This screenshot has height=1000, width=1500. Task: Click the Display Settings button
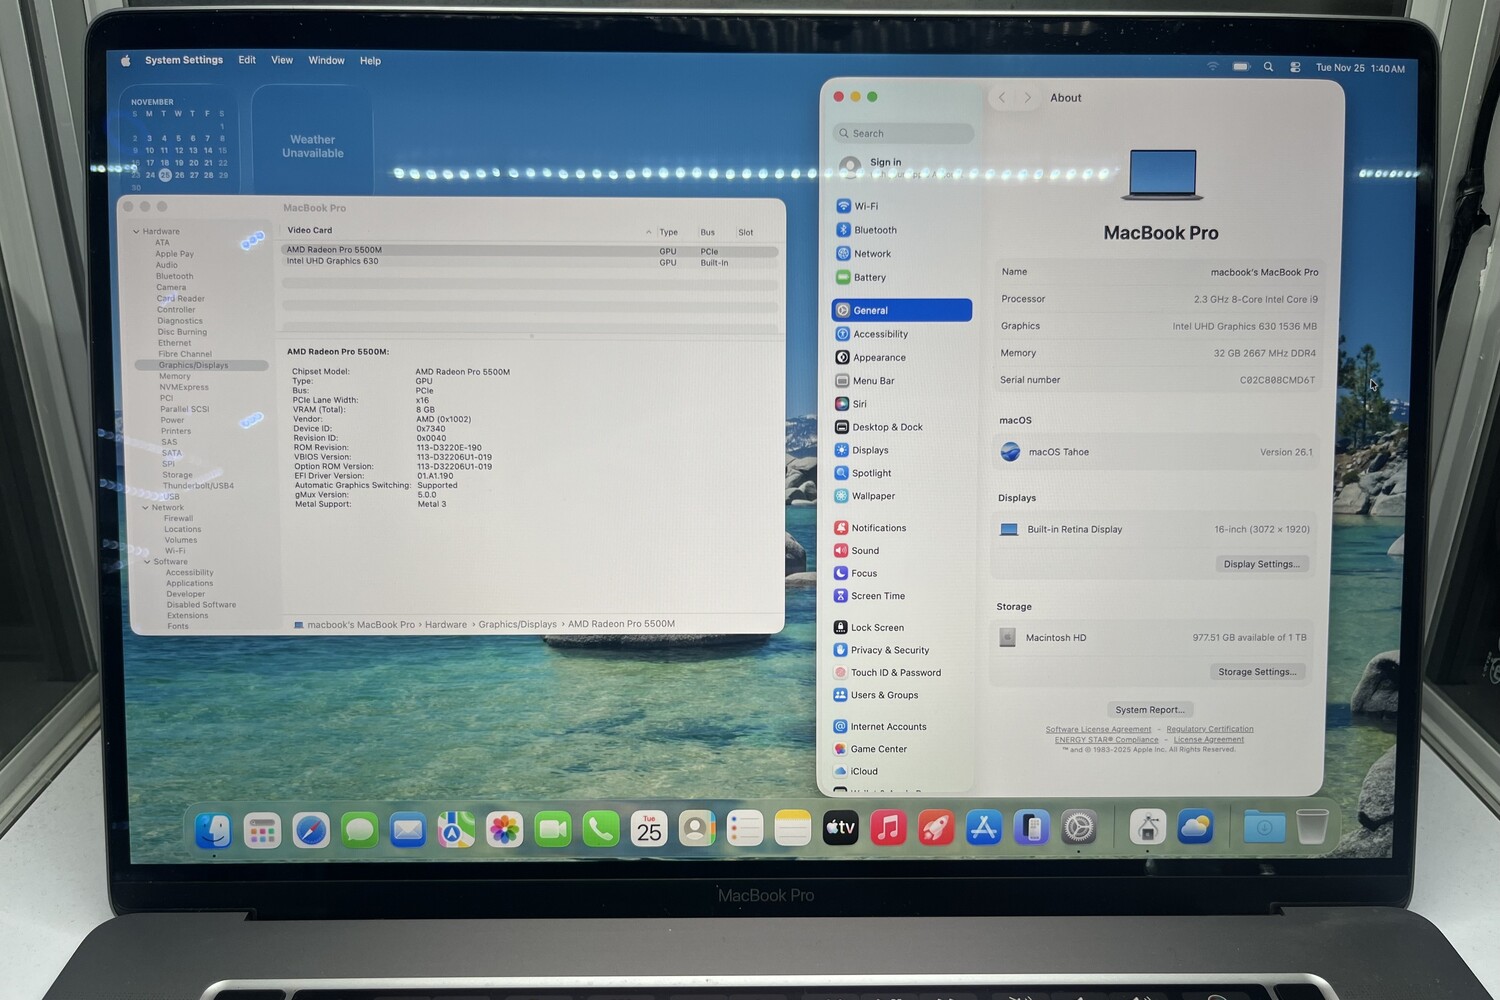click(1261, 564)
